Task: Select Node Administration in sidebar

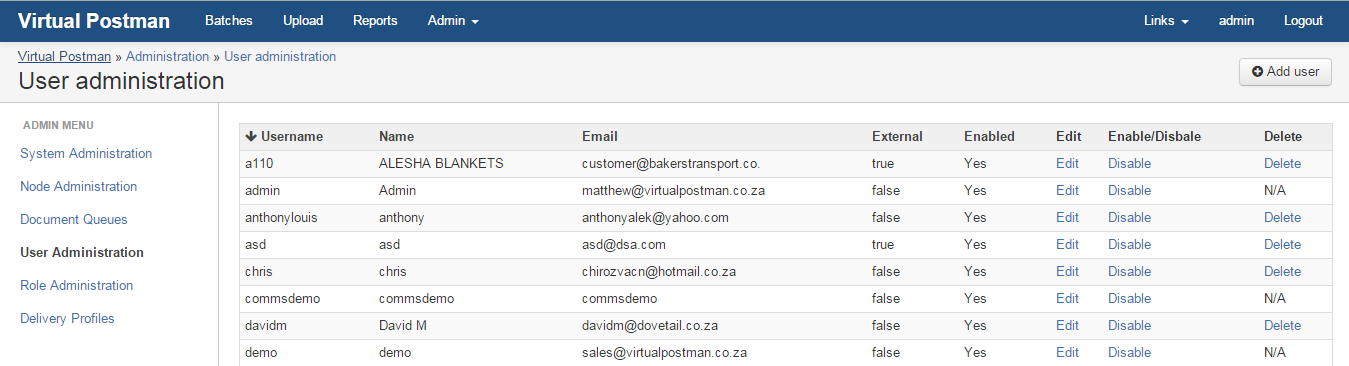Action: (79, 186)
